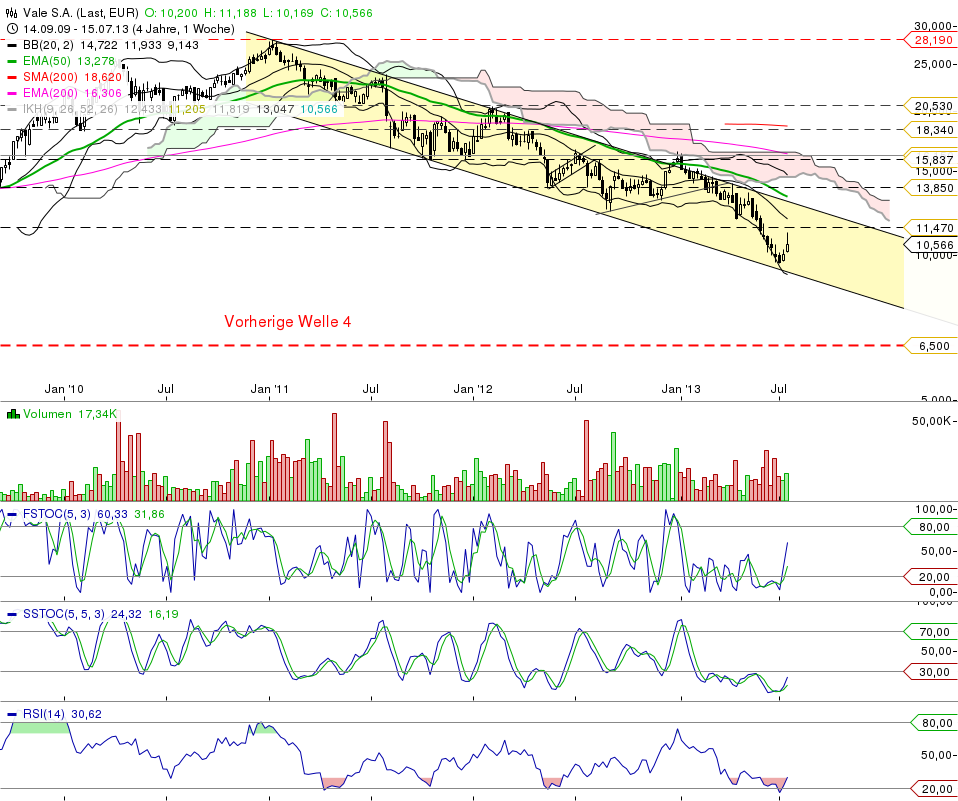Click the green EMA(50) legend marker
The height and width of the screenshot is (801, 958).
(12, 61)
